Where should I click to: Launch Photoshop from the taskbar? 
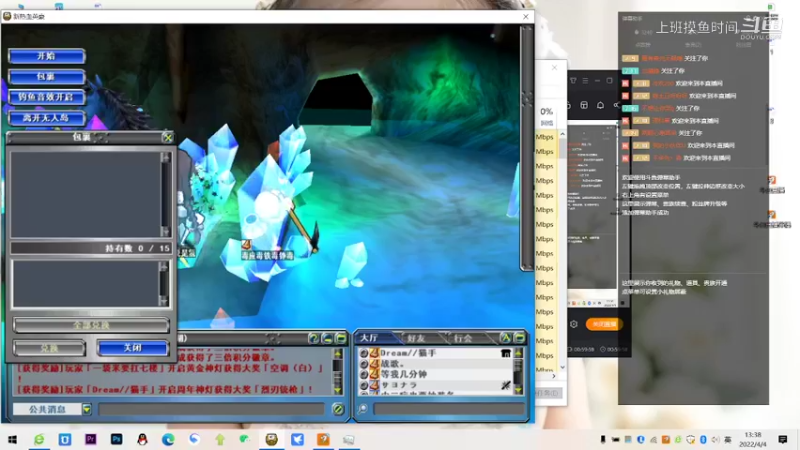click(116, 439)
